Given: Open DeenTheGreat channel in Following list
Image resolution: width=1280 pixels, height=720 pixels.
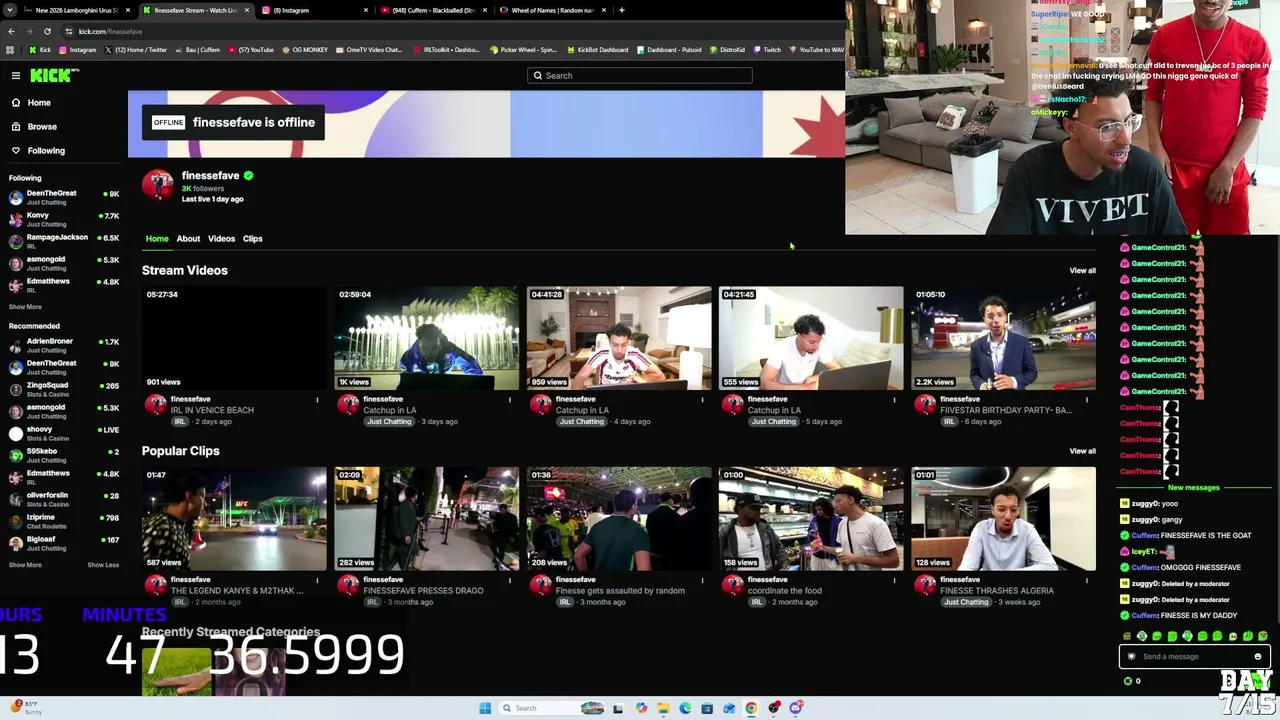Looking at the screenshot, I should (x=64, y=197).
